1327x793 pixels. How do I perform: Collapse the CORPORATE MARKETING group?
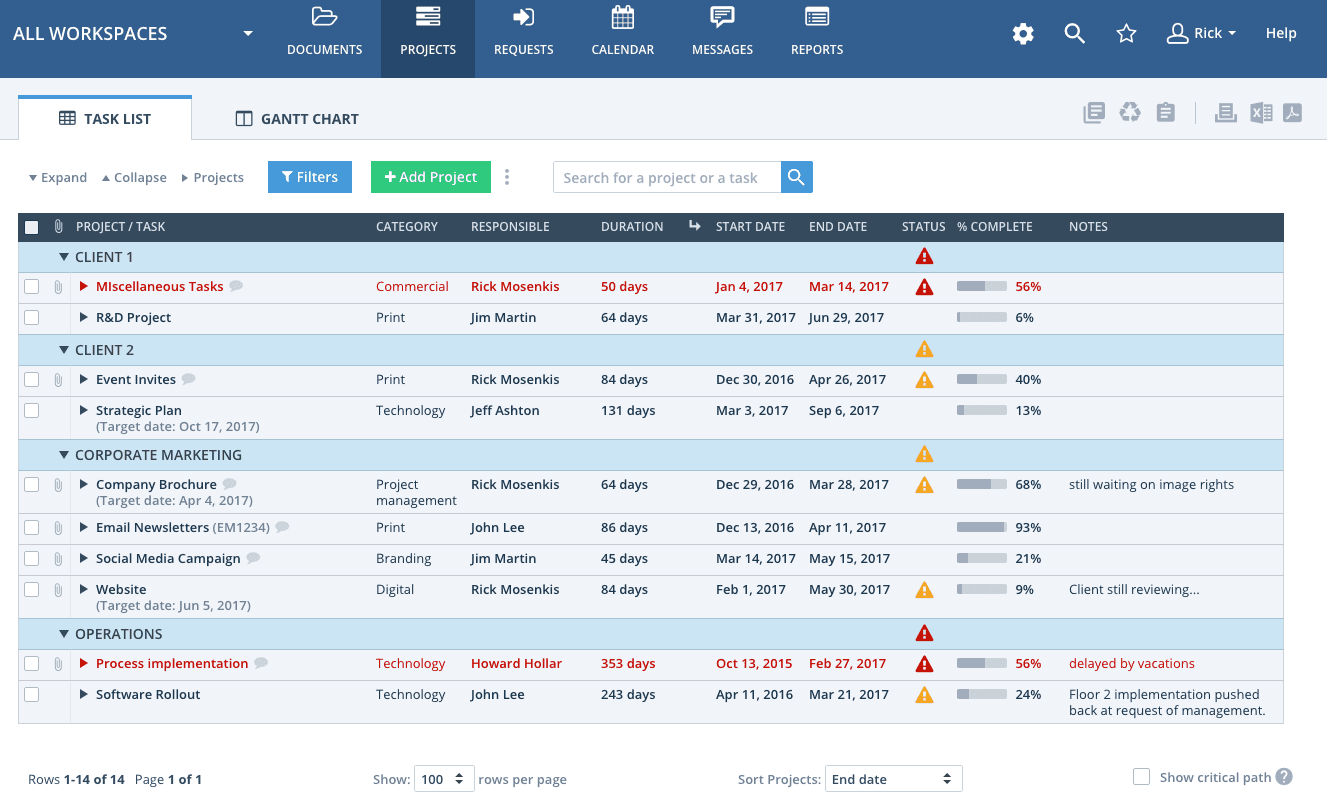tap(64, 455)
